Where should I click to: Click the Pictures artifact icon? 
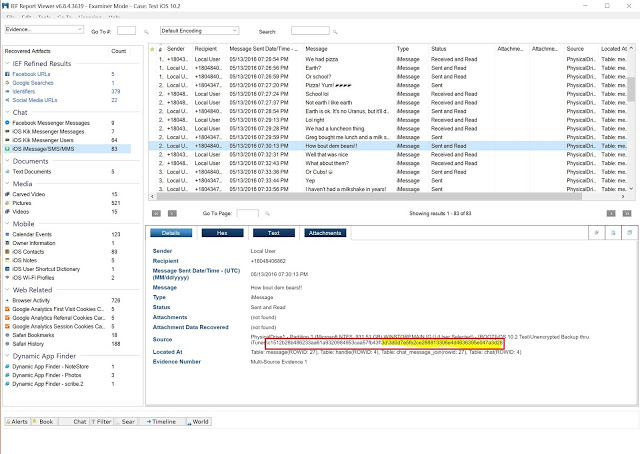[x=7, y=203]
